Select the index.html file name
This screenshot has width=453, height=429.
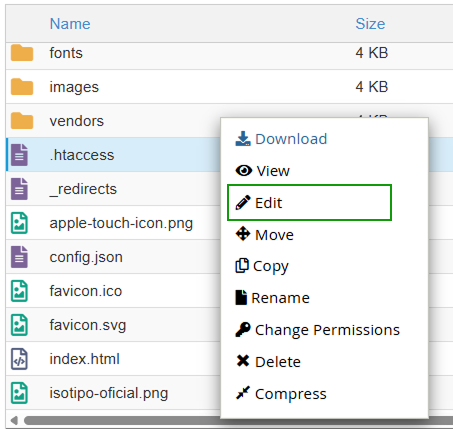[x=84, y=359]
